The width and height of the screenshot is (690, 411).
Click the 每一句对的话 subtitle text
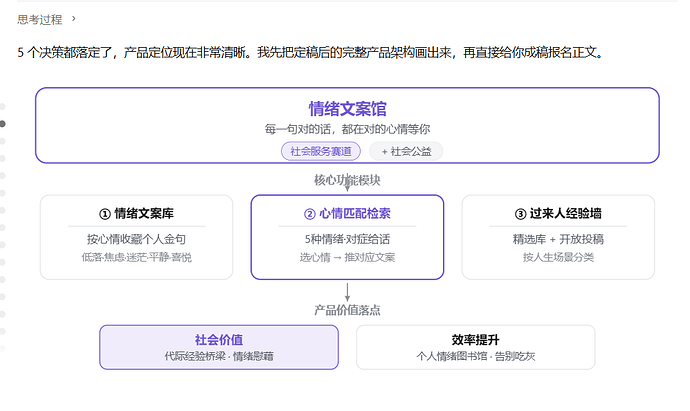[347, 129]
